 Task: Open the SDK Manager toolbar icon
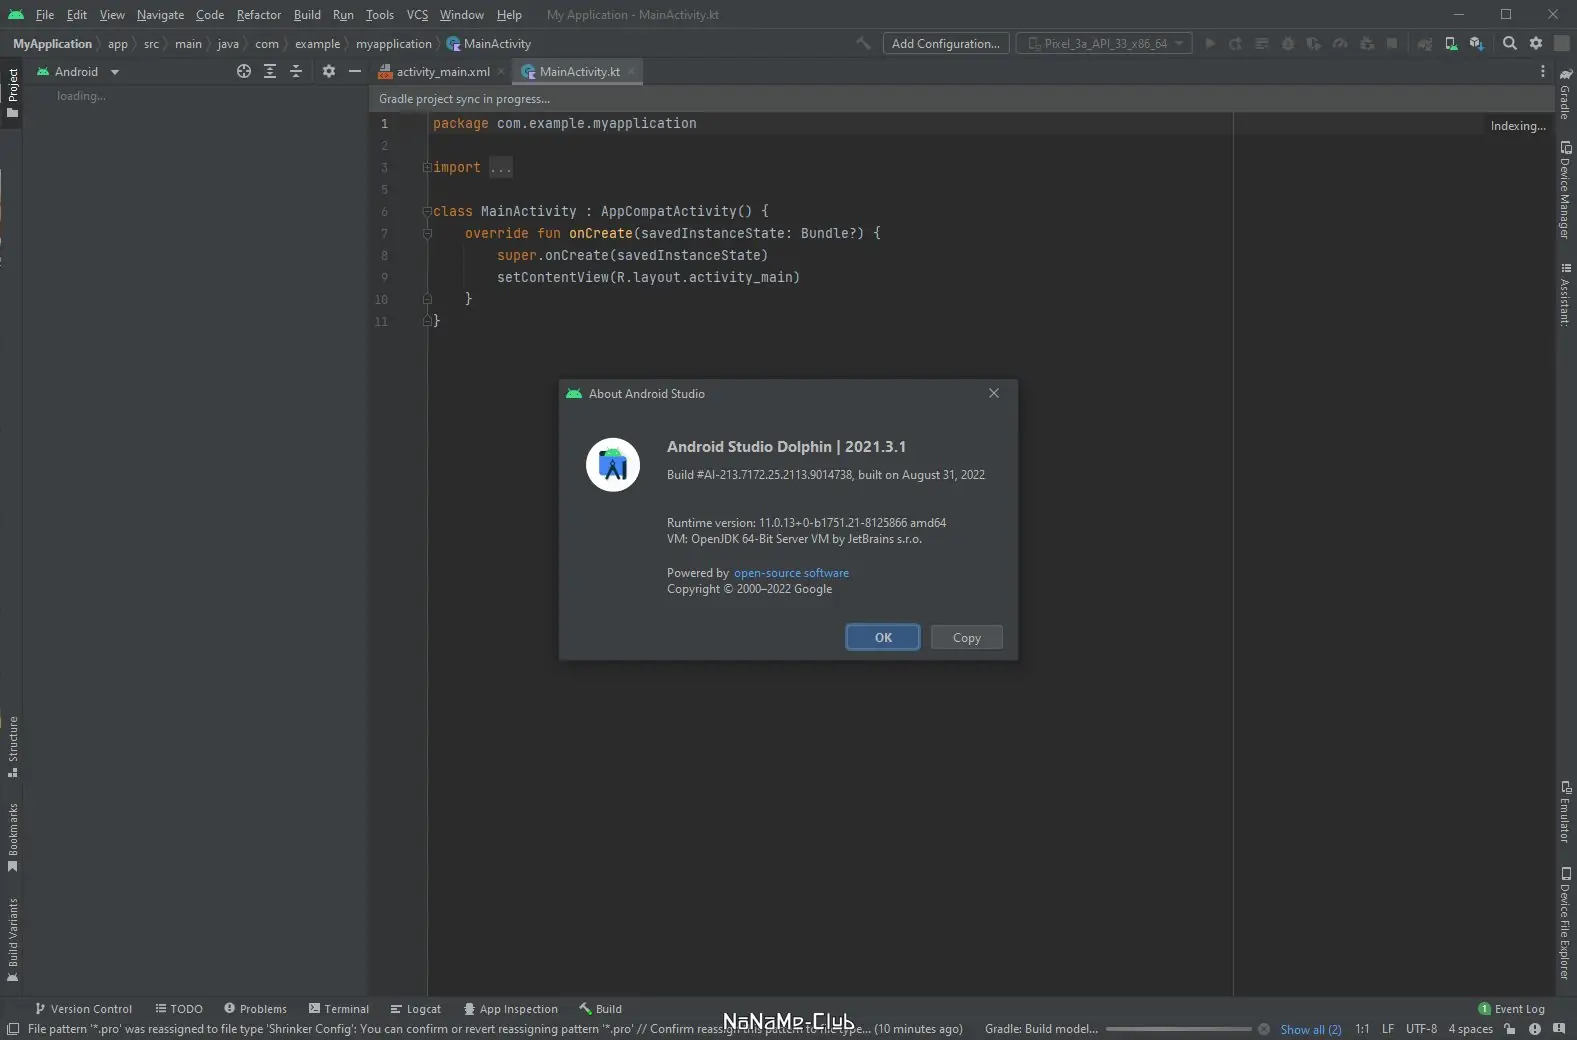(1477, 43)
